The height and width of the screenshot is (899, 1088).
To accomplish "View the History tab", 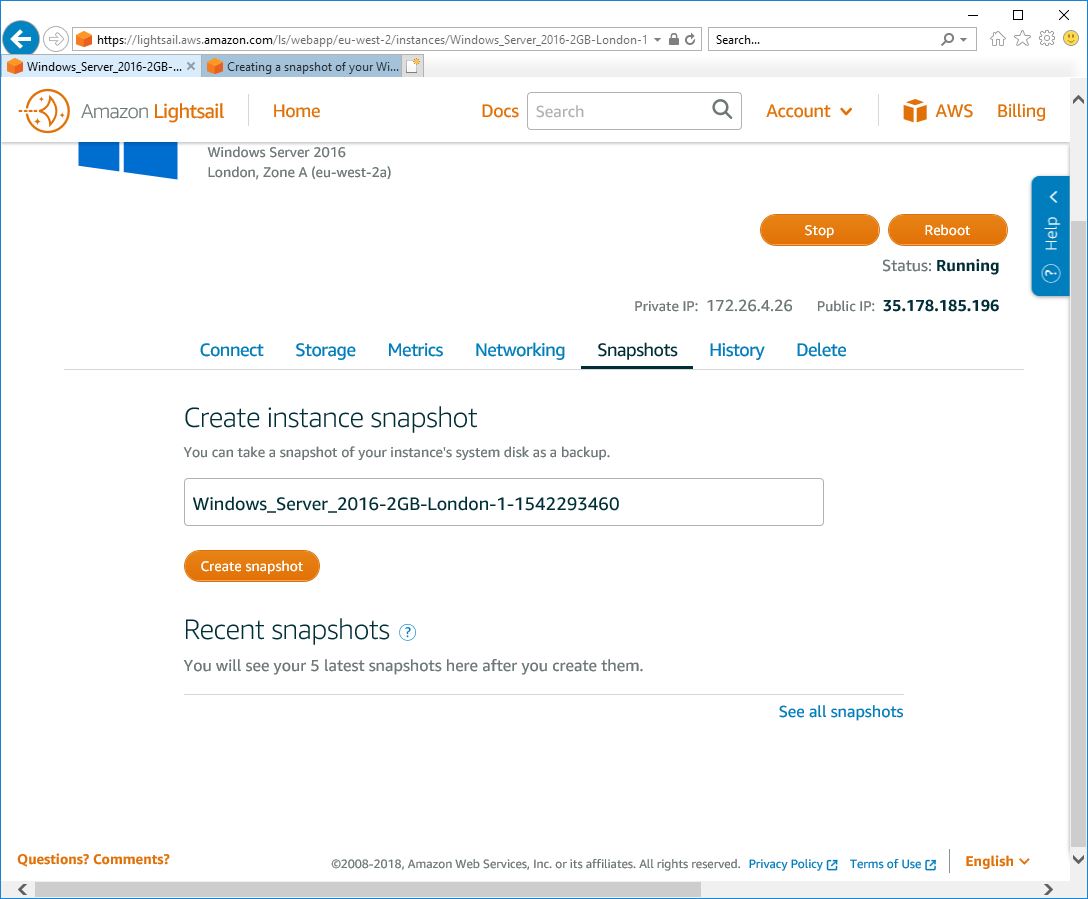I will 736,350.
